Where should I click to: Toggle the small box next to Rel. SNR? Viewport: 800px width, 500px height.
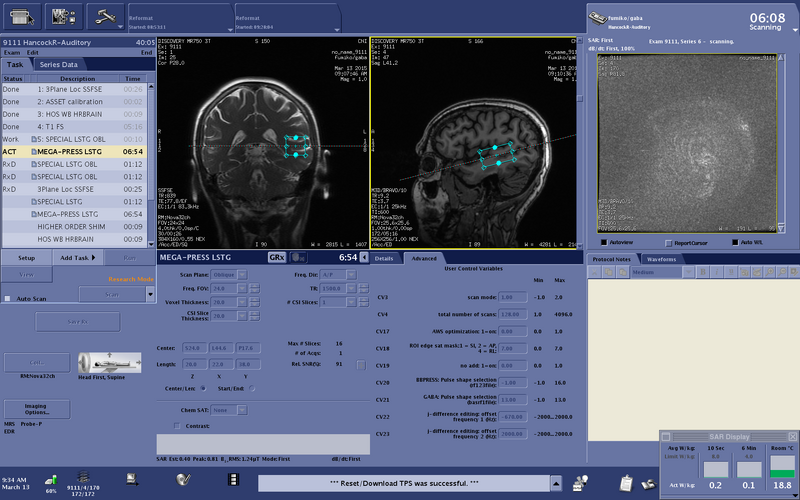[x=361, y=365]
